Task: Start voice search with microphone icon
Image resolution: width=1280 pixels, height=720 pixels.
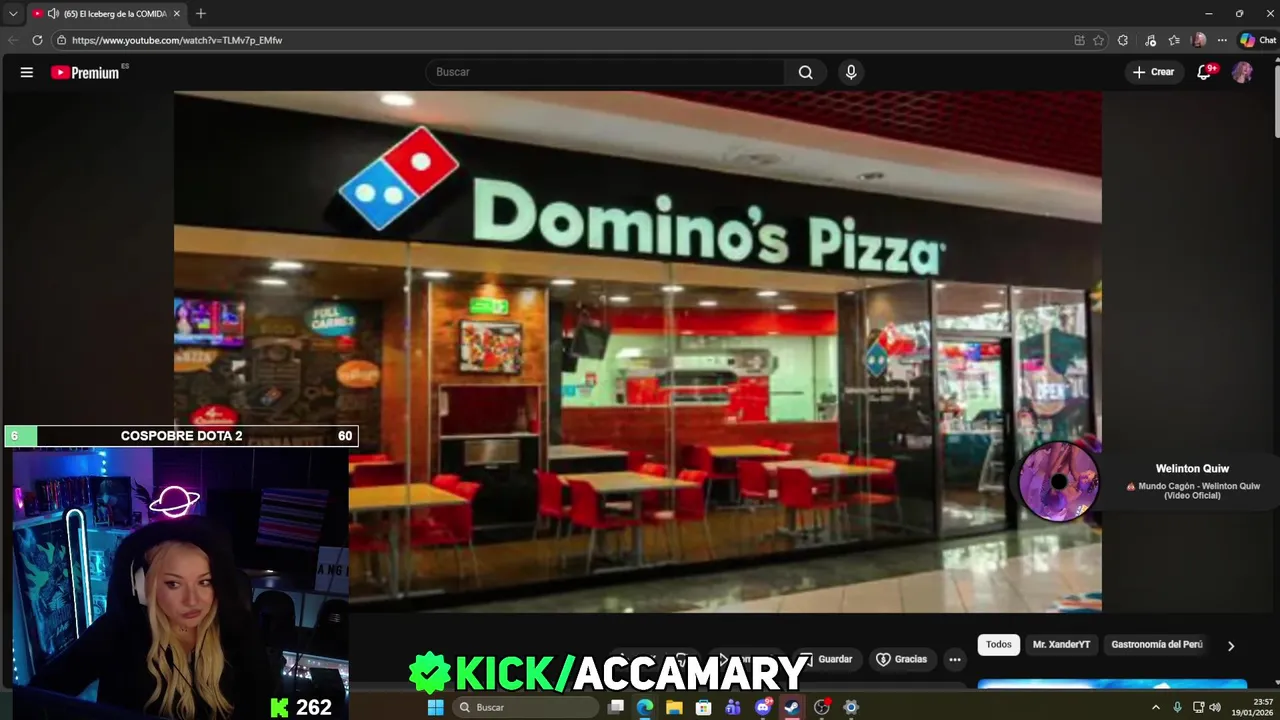Action: (x=851, y=72)
